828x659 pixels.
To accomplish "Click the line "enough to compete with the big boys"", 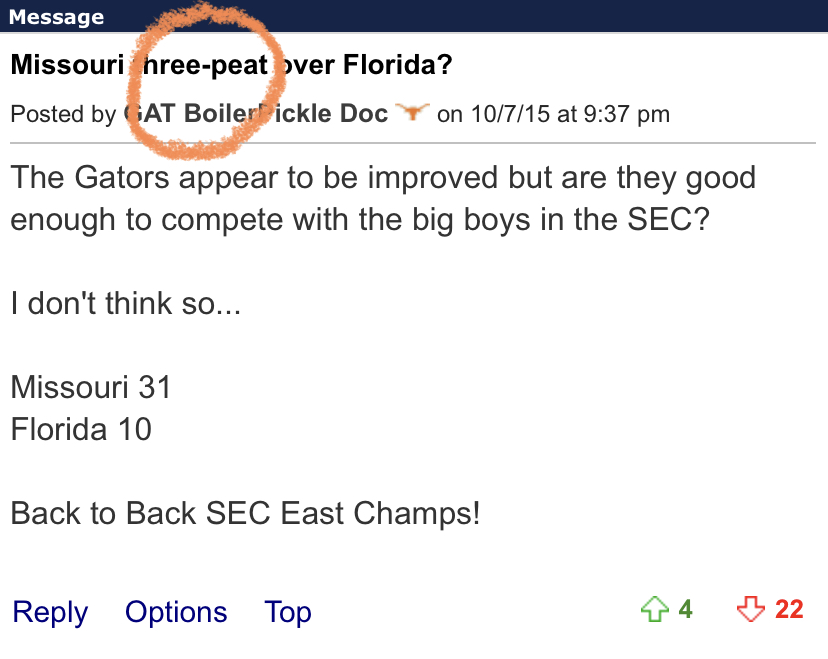I will [360, 219].
